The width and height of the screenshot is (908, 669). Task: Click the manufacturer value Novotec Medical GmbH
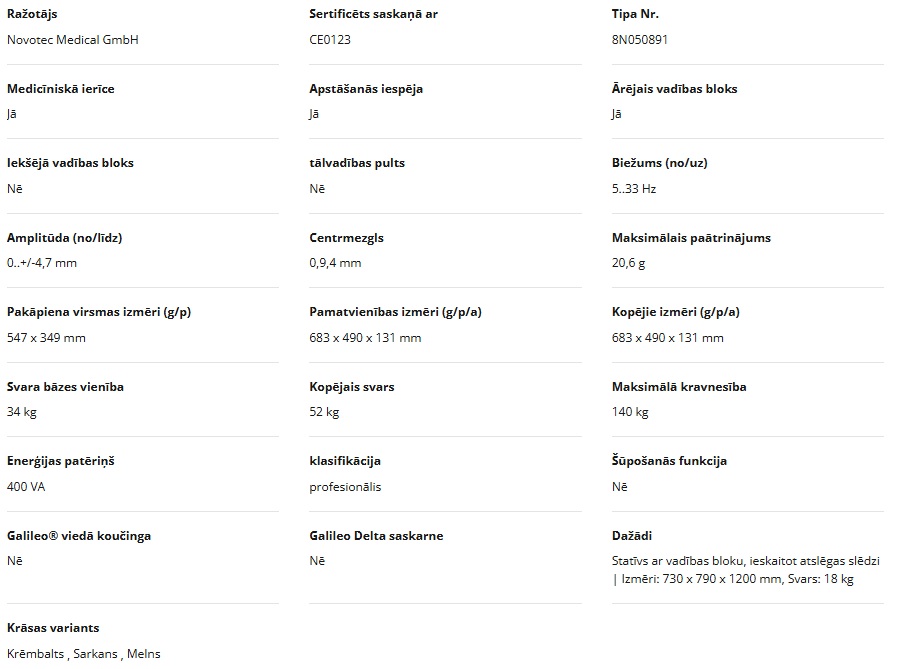click(x=72, y=40)
